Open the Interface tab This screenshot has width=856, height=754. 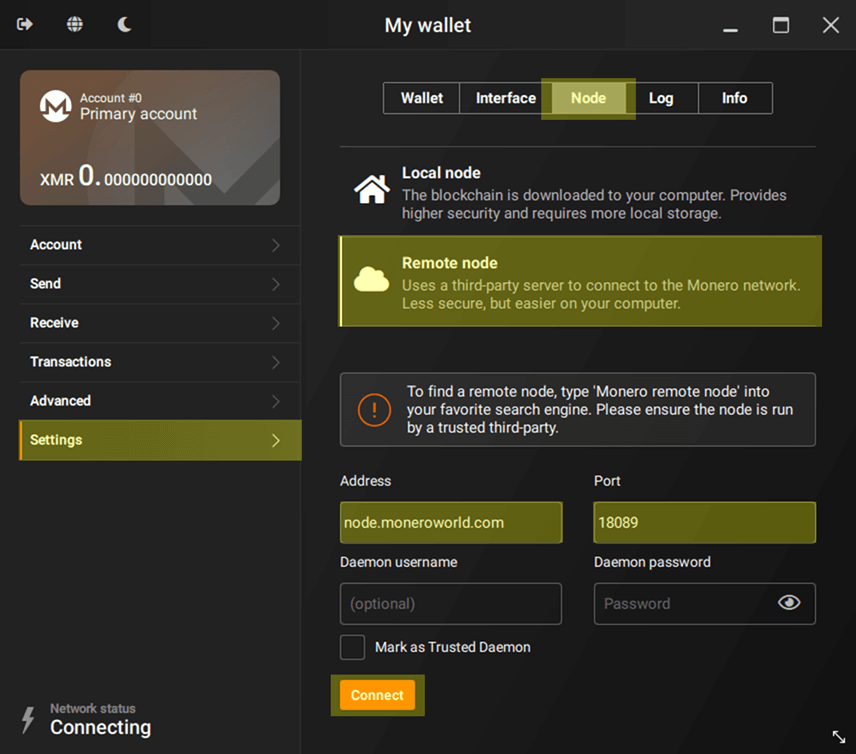tap(505, 98)
